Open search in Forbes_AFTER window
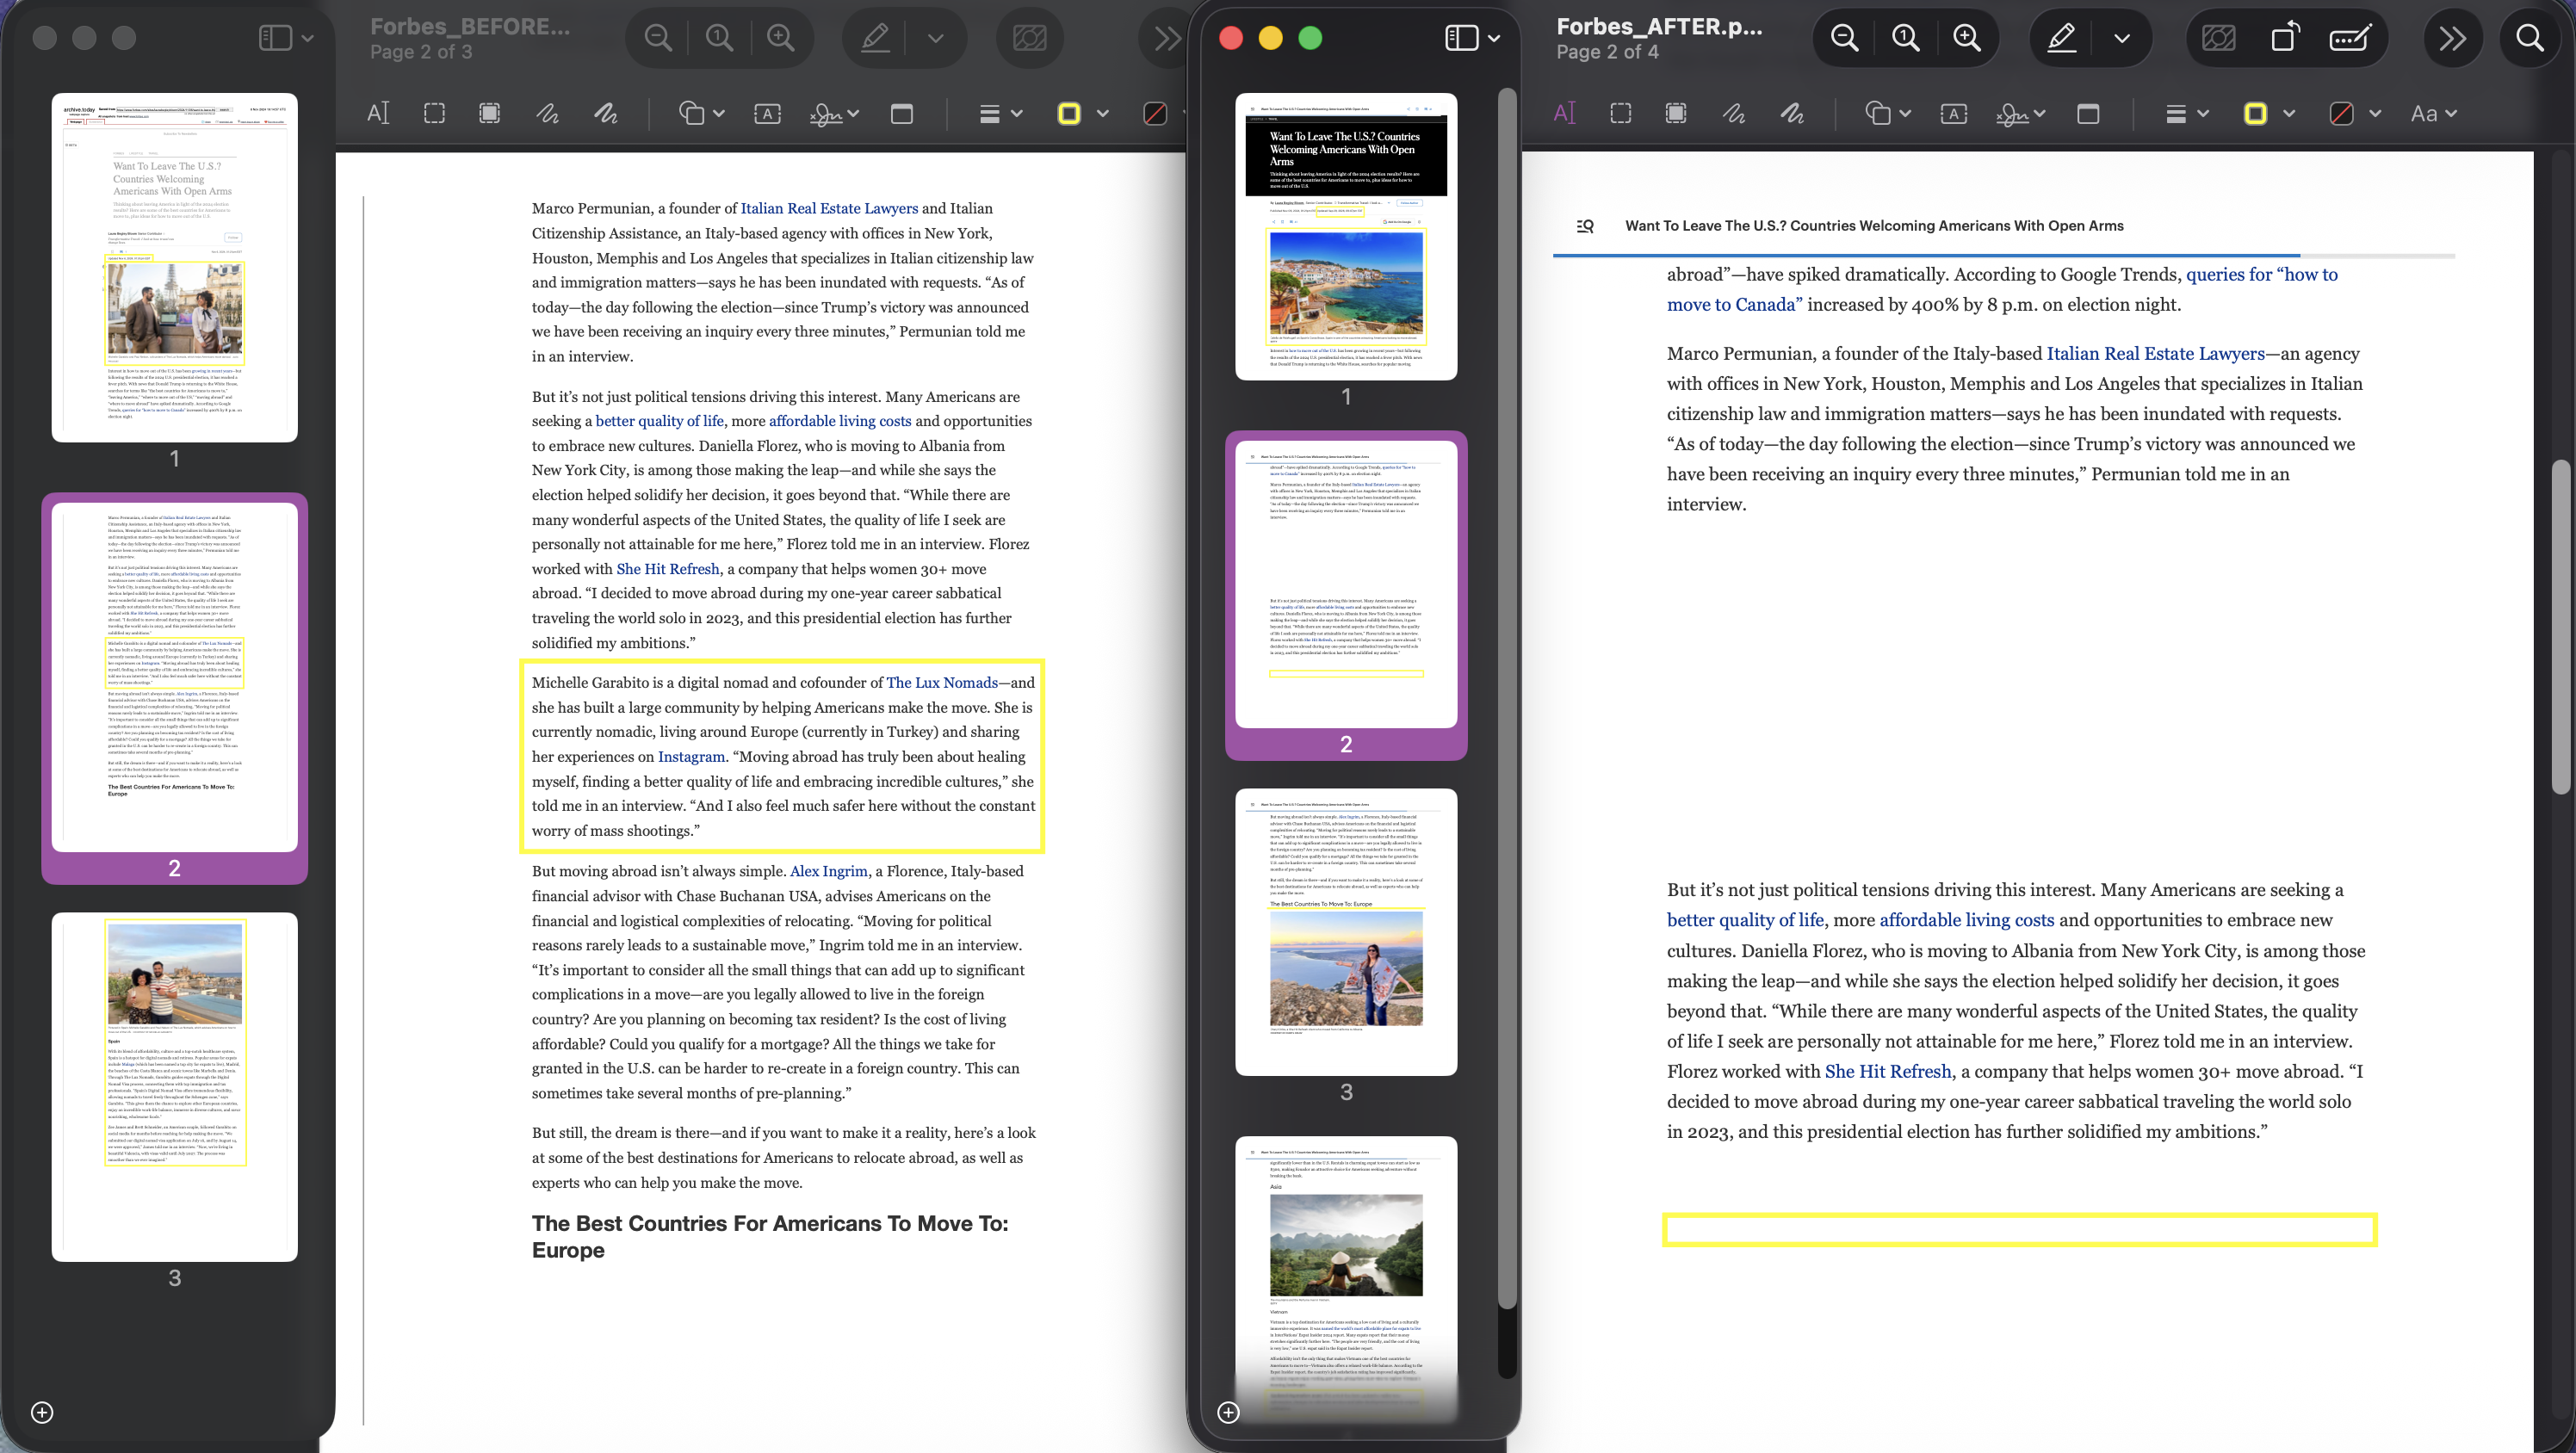 tap(2530, 38)
